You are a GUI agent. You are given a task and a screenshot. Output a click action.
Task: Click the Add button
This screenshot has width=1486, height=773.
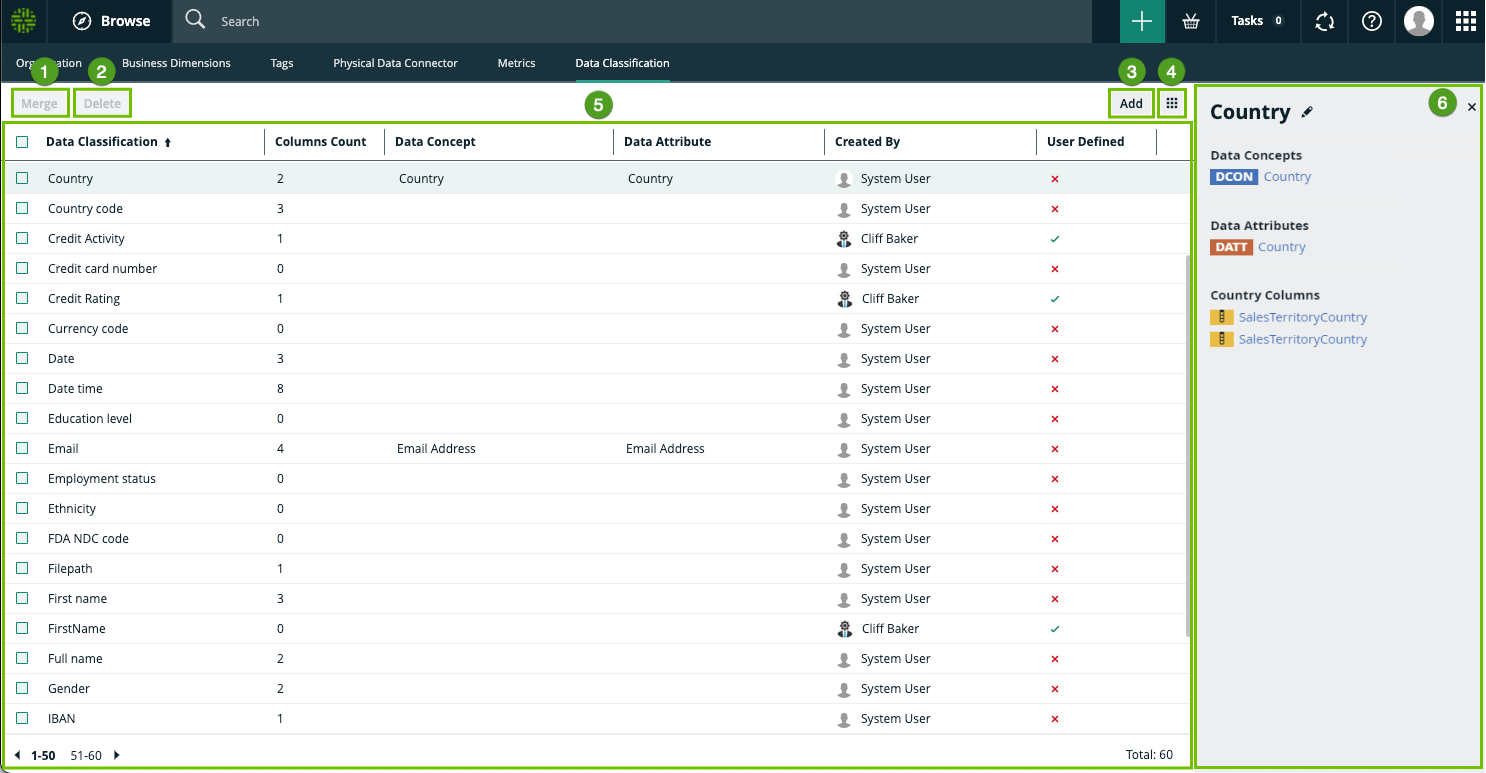click(1131, 103)
